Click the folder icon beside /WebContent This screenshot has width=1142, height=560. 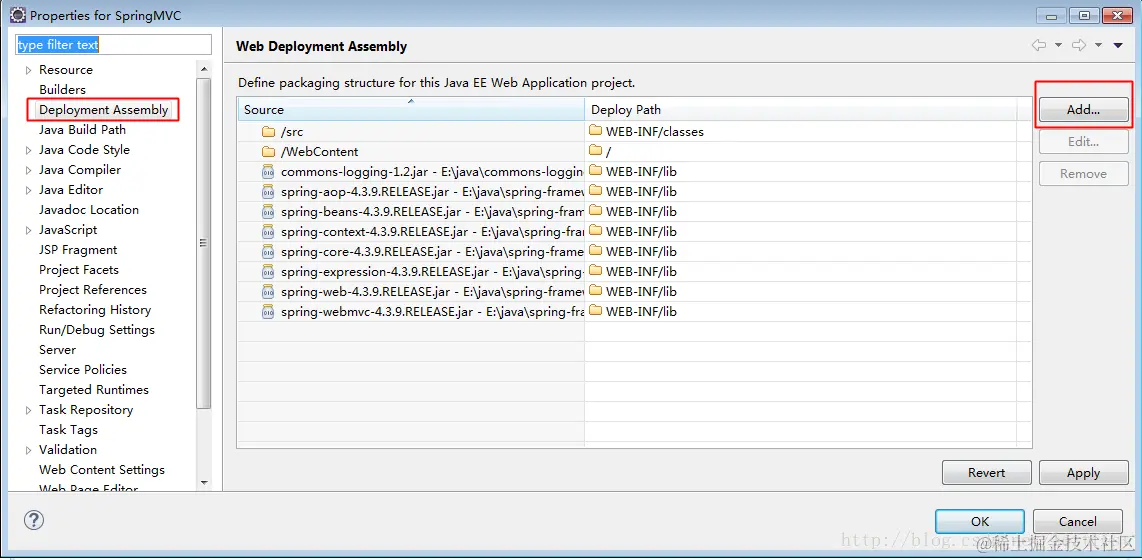268,152
